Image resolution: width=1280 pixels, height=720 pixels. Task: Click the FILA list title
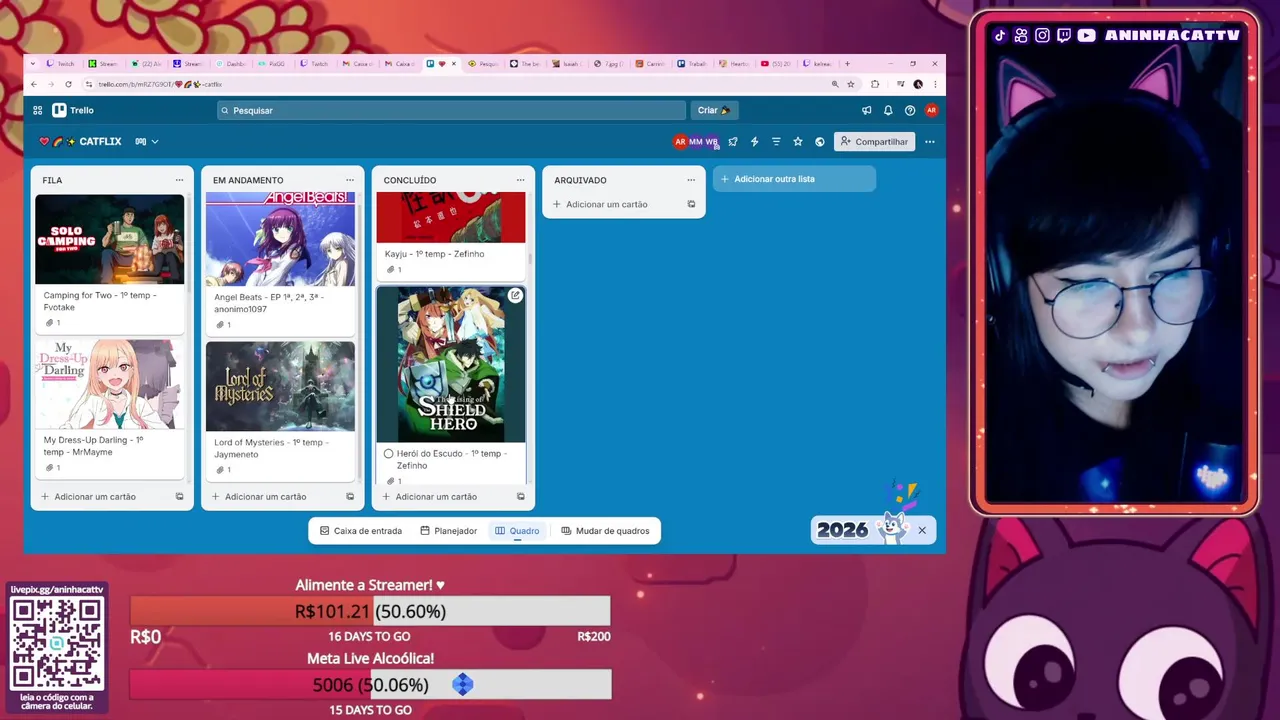click(x=52, y=180)
